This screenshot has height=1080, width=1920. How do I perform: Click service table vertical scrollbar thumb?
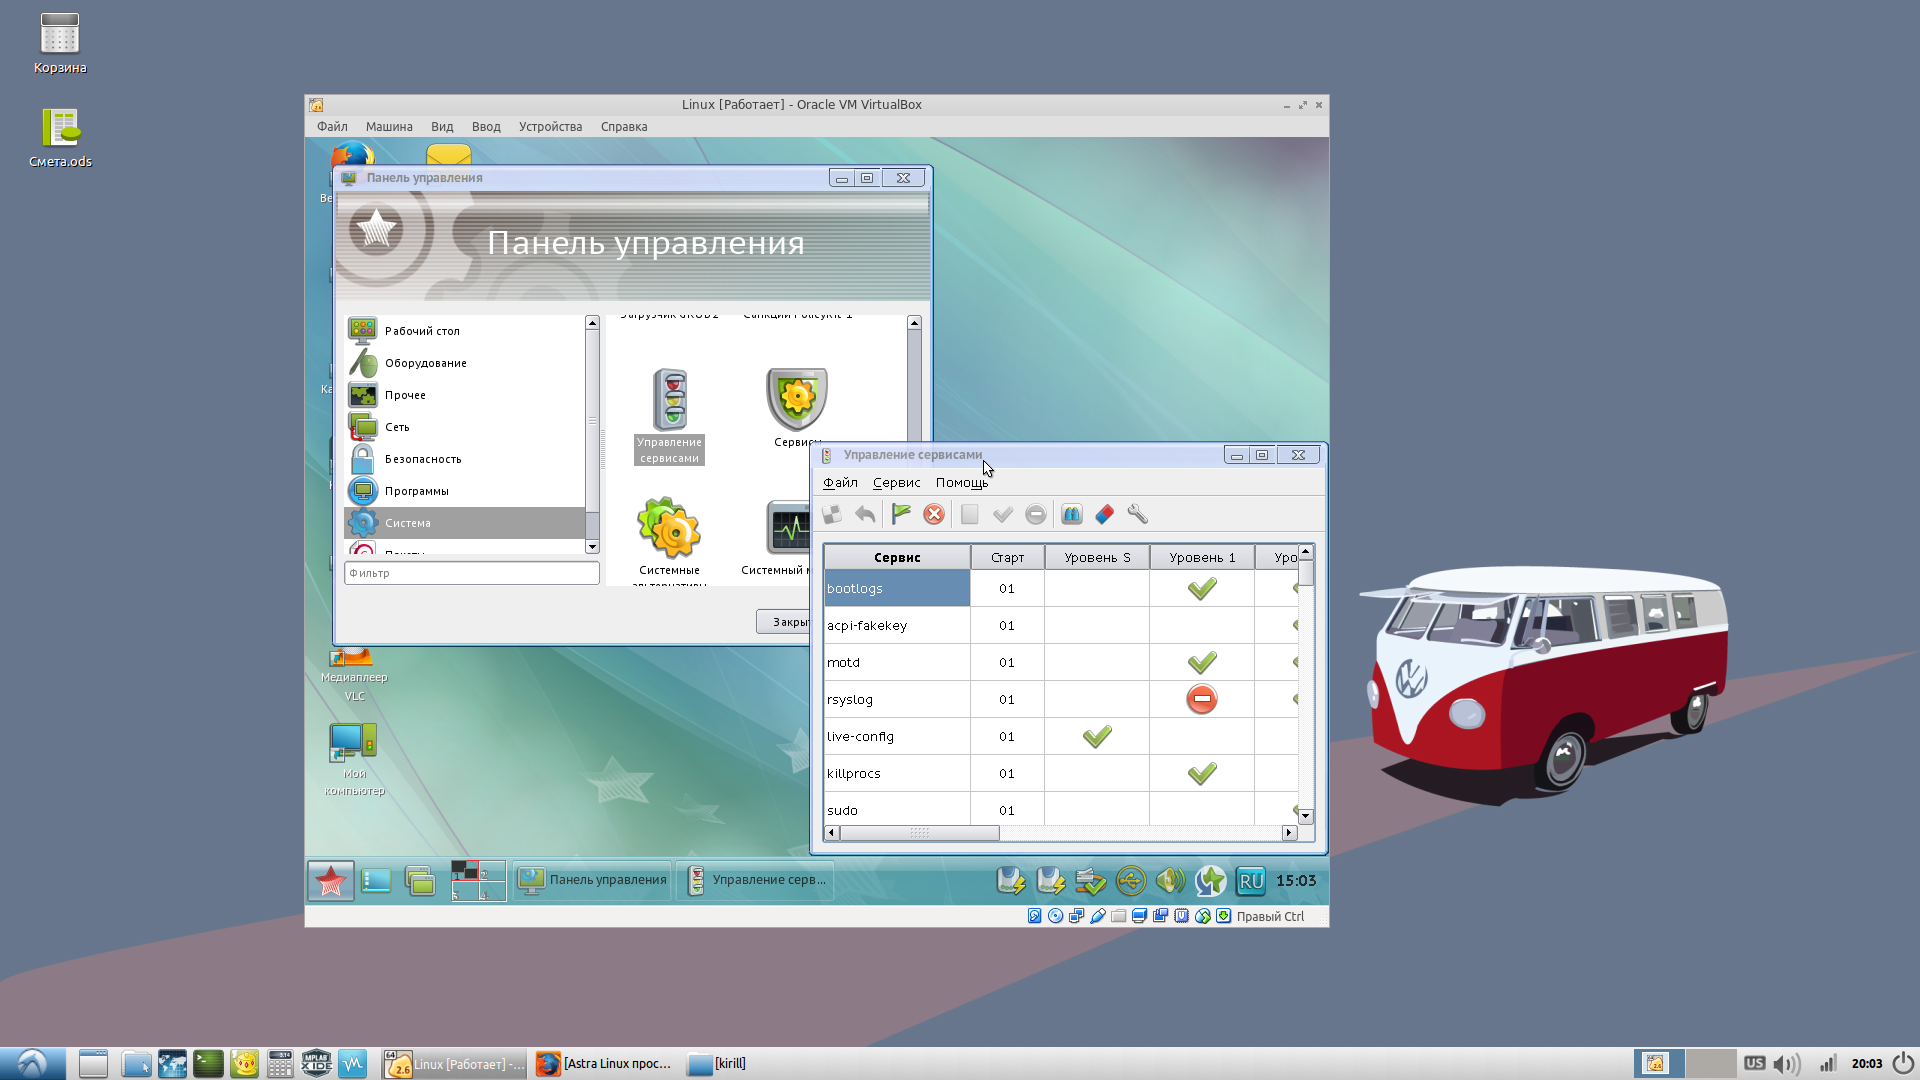pyautogui.click(x=1306, y=572)
